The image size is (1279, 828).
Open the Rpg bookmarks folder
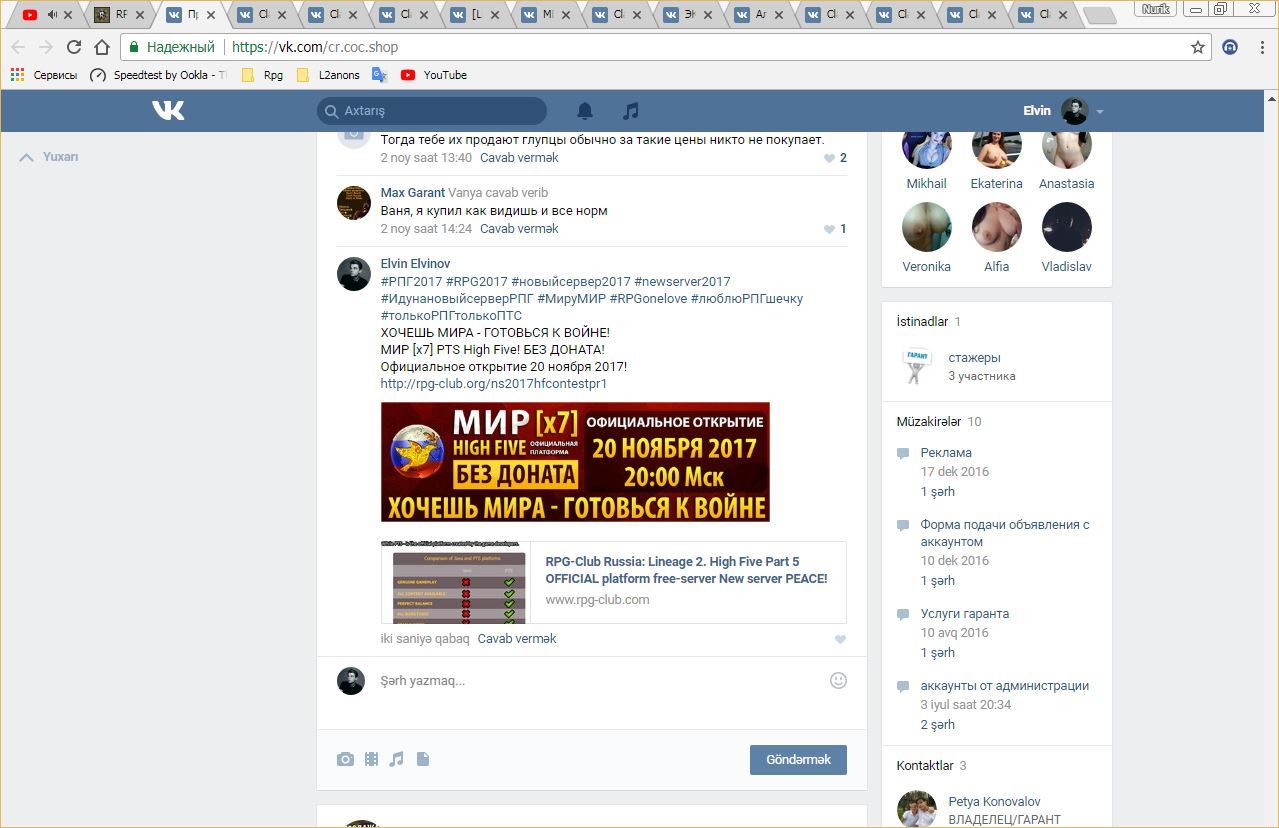262,75
